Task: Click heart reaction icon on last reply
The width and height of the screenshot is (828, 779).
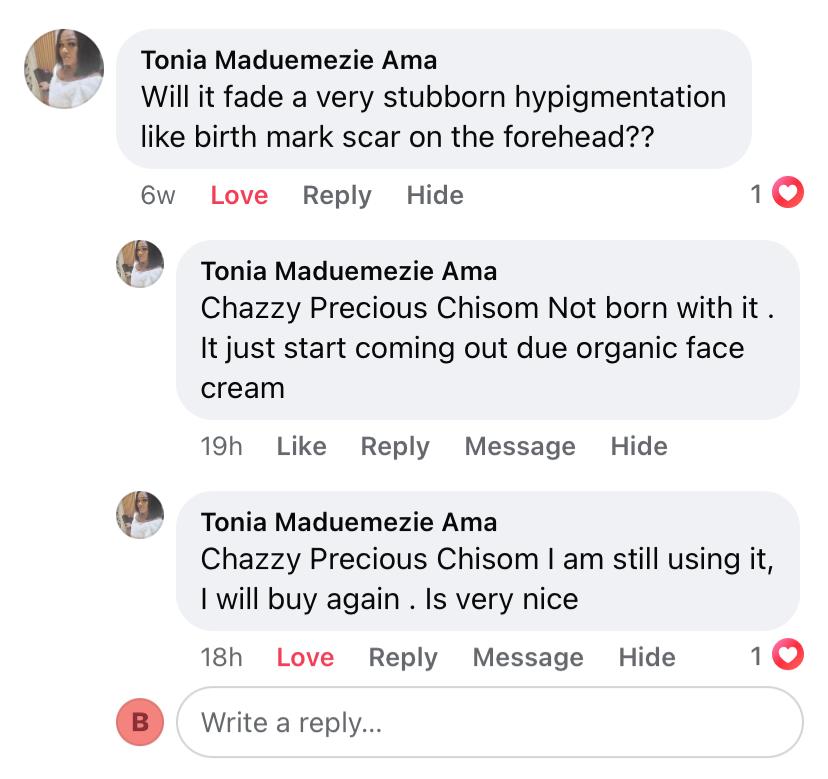Action: pyautogui.click(x=790, y=656)
